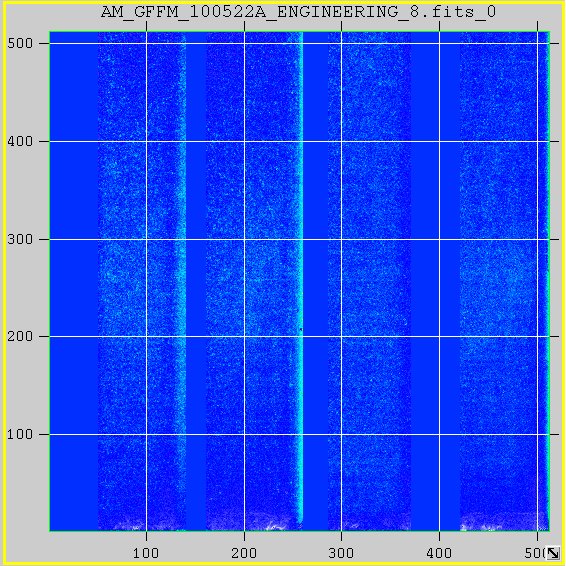Screen dimensions: 566x566
Task: Click the 400 label on the vertical axis
Action: pyautogui.click(x=20, y=141)
